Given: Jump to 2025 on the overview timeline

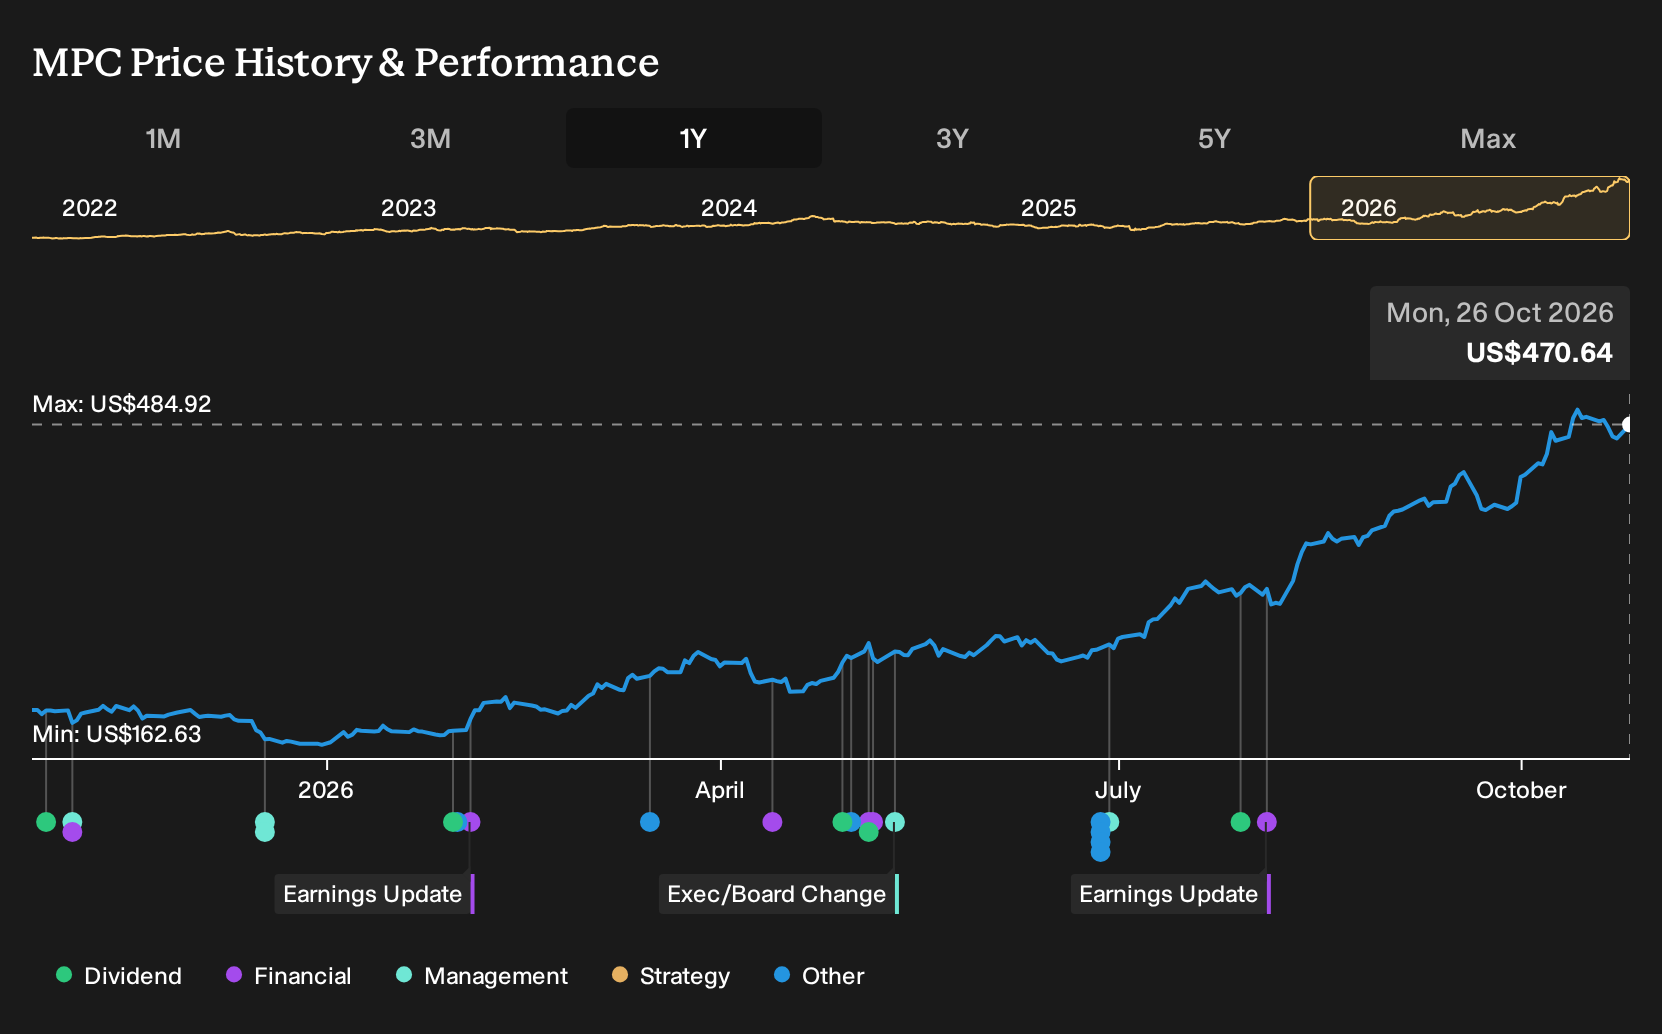Looking at the screenshot, I should click(x=1049, y=208).
